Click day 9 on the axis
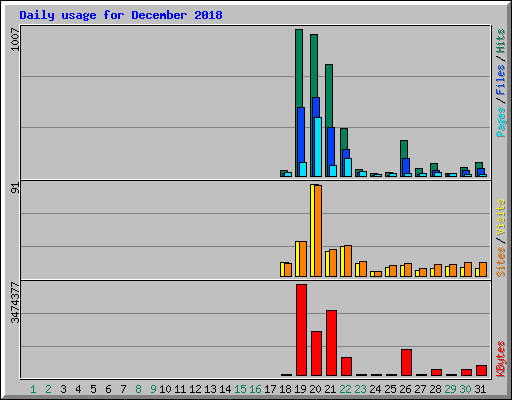Screen dimensions: 512x400 click(153, 389)
